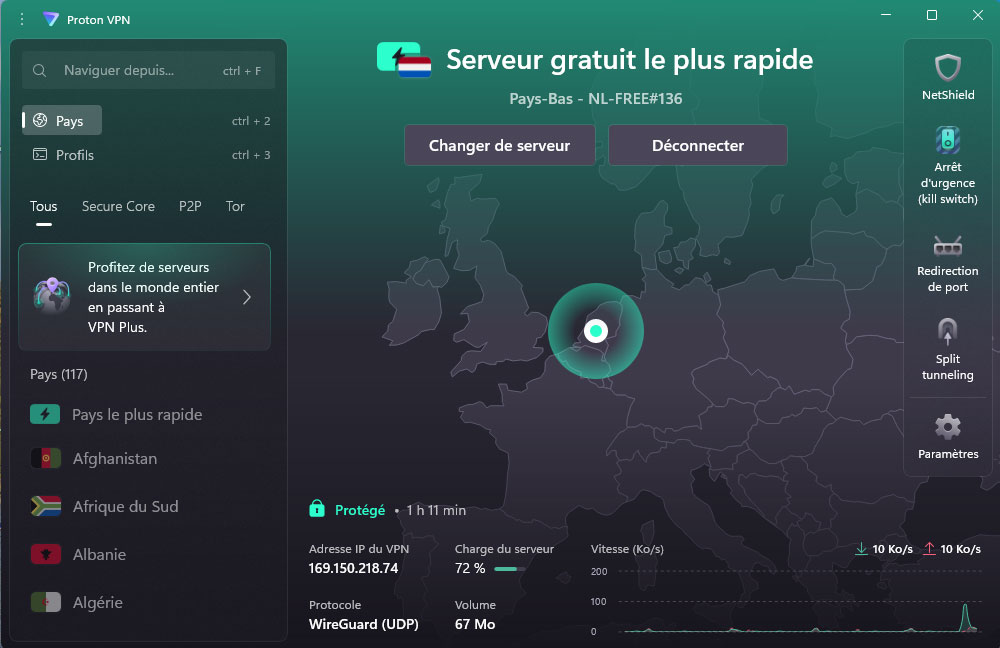1000x648 pixels.
Task: Click the search magnifier icon
Action: (40, 70)
